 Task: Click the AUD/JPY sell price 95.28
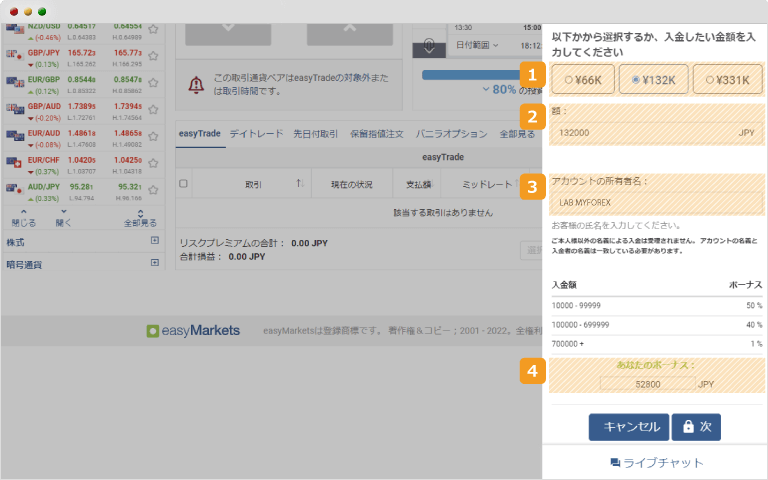point(81,187)
